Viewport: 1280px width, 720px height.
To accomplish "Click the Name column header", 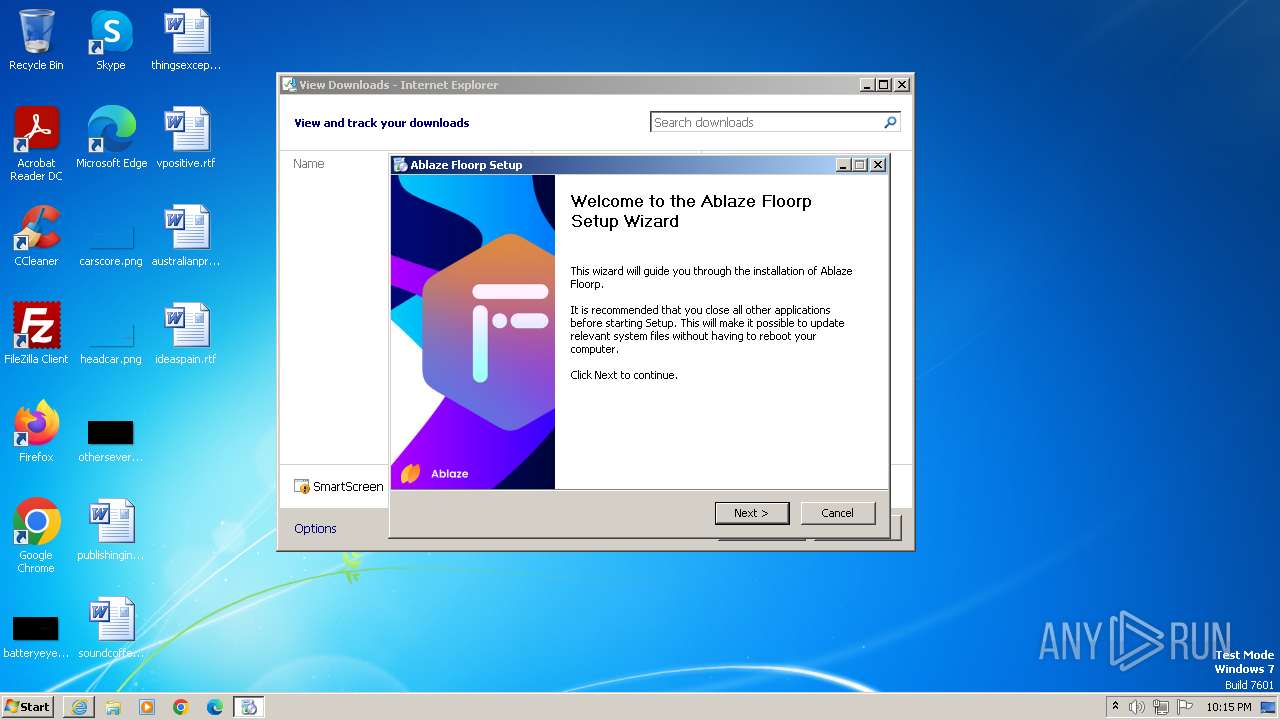I will [x=309, y=163].
